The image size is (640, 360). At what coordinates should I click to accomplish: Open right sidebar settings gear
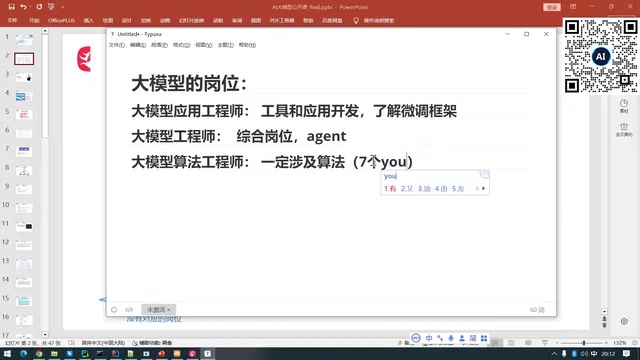point(624,322)
